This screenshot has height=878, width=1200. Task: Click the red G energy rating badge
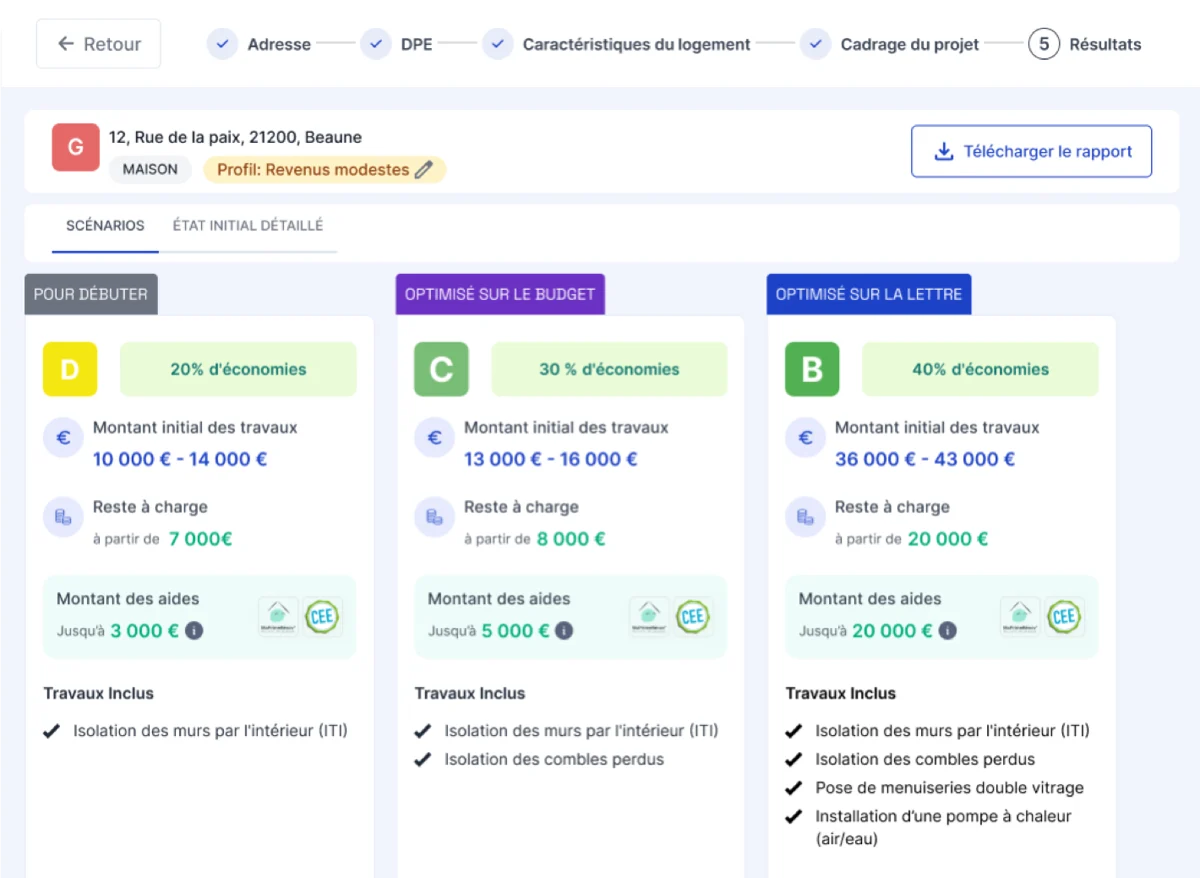[75, 147]
